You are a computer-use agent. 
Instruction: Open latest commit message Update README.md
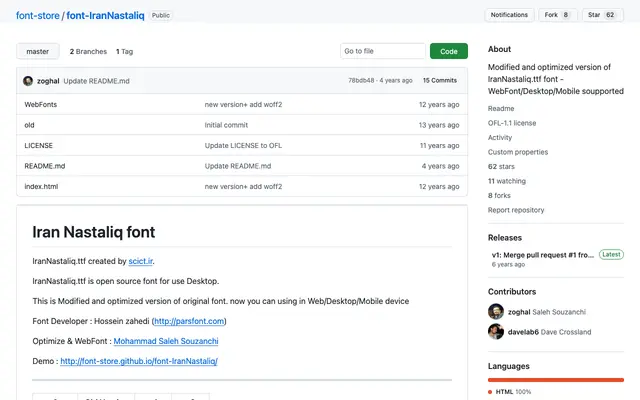click(96, 81)
